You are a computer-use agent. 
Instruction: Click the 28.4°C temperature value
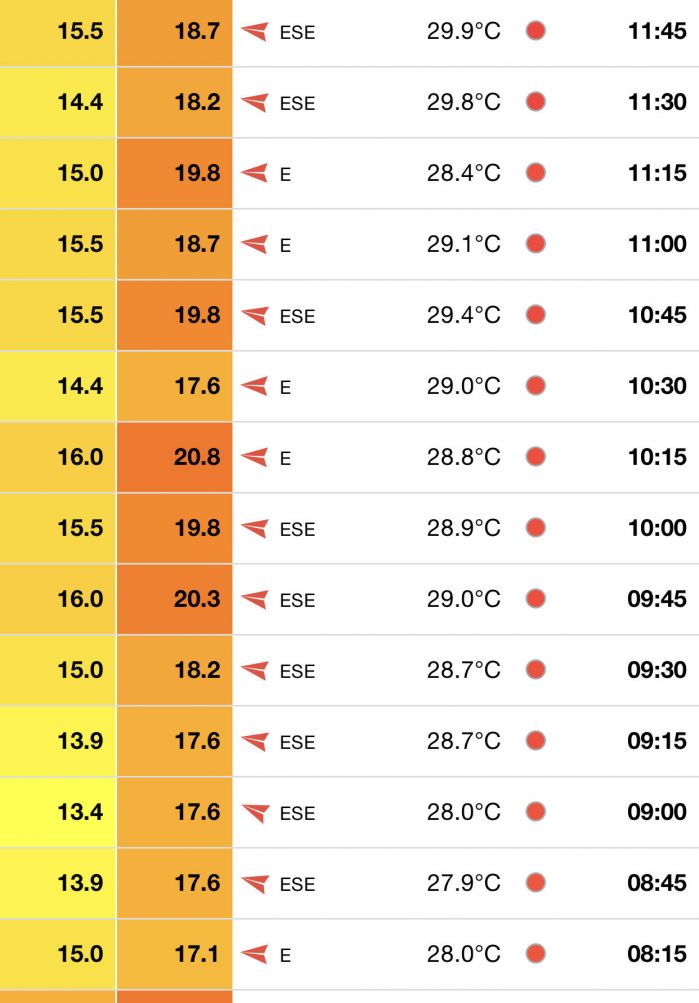pyautogui.click(x=463, y=173)
